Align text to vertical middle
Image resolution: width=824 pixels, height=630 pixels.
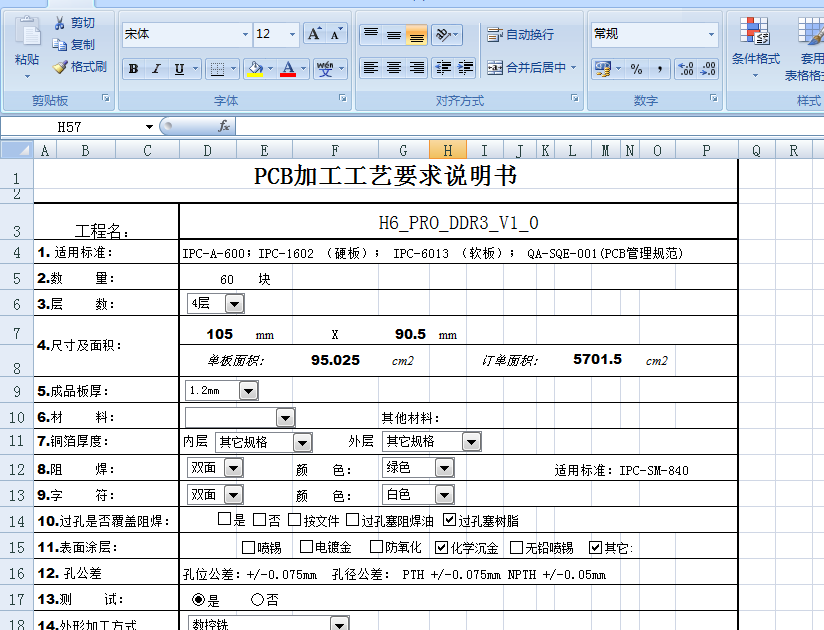coord(394,34)
